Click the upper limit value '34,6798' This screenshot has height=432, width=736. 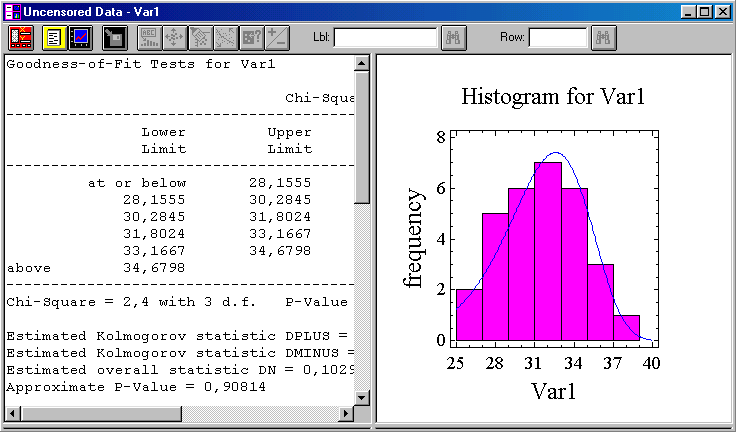pos(280,251)
